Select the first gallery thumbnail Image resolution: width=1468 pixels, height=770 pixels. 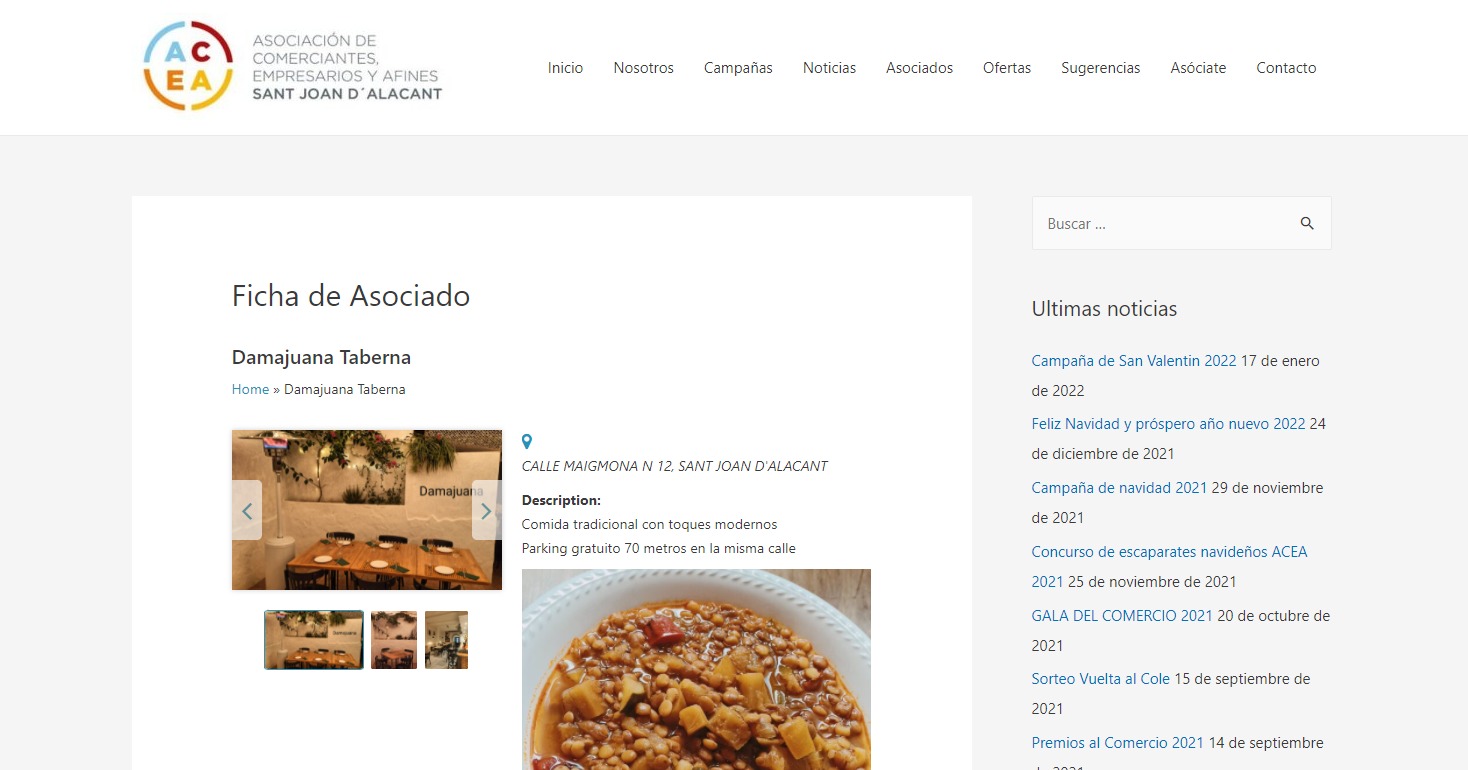(x=314, y=640)
